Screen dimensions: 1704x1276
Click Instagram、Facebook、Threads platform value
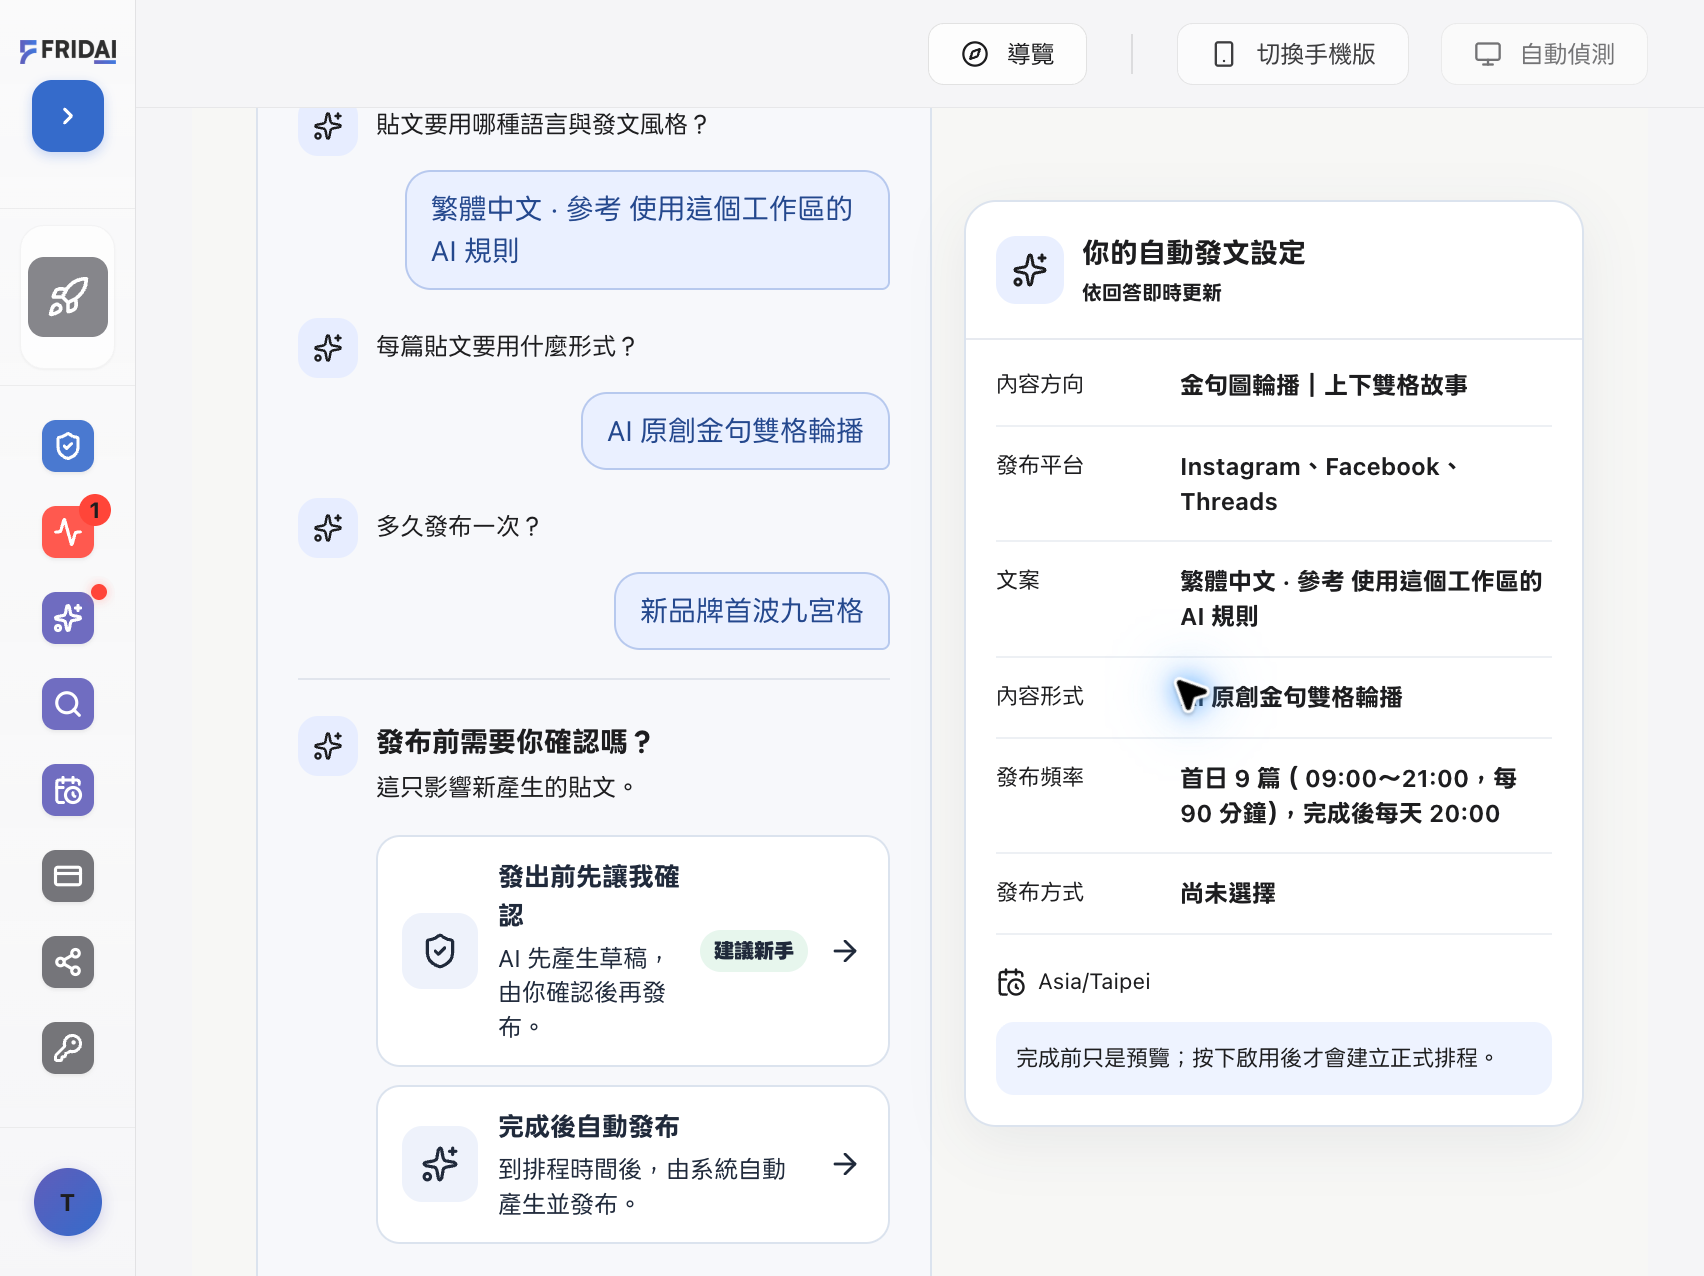point(1320,484)
